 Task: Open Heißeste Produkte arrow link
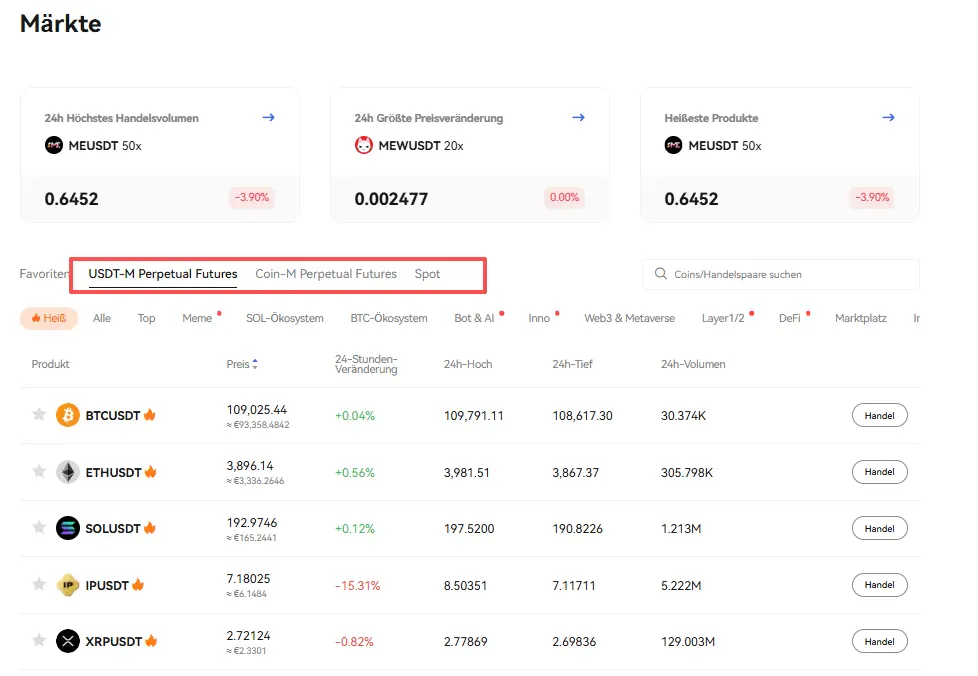click(888, 118)
